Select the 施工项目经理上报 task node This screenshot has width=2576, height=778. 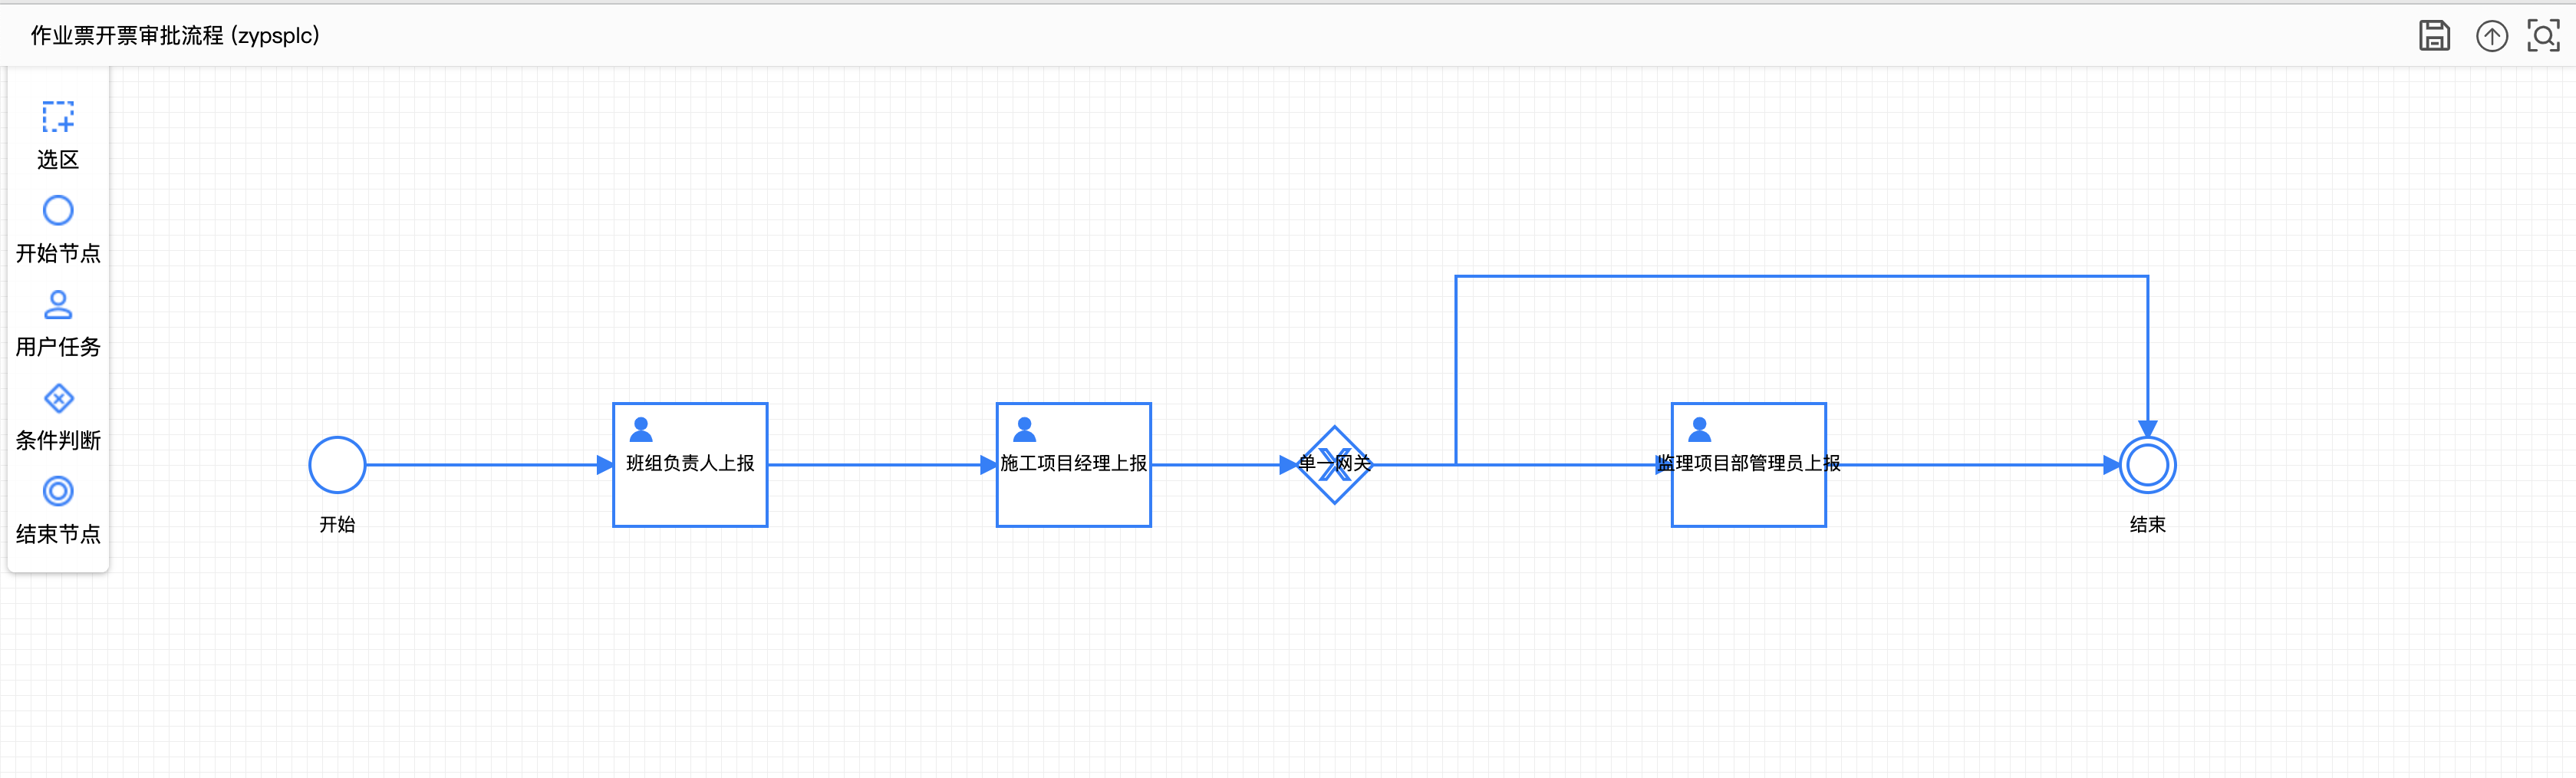[x=1073, y=465]
